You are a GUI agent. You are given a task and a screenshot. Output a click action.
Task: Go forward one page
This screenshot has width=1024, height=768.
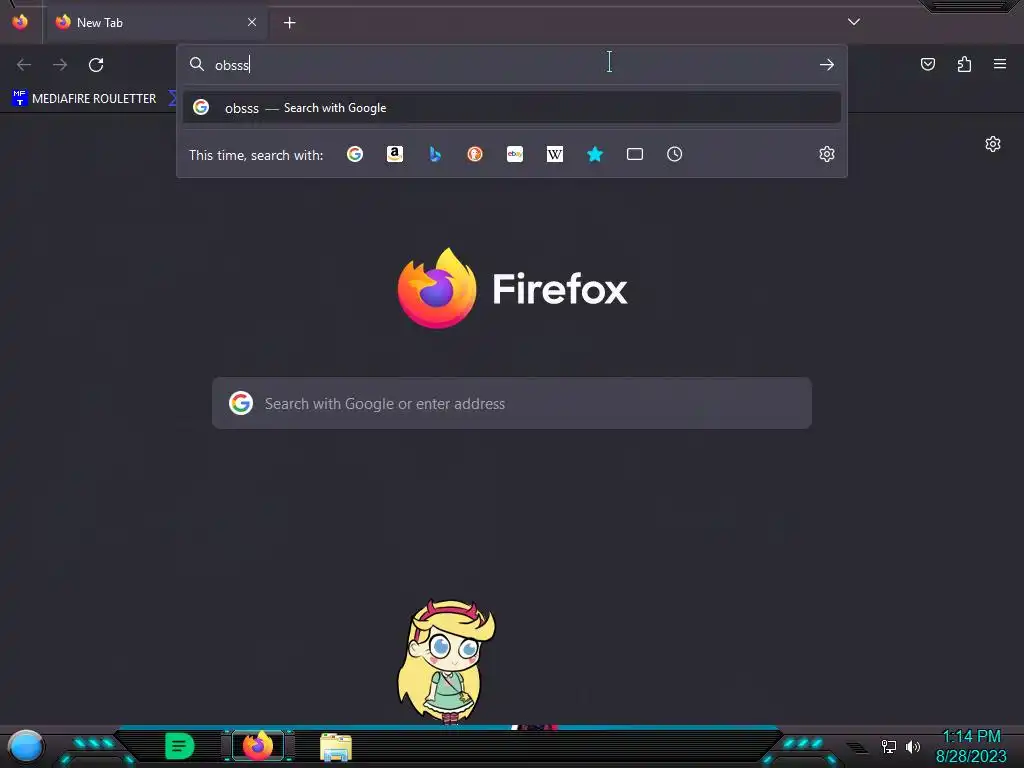point(60,65)
